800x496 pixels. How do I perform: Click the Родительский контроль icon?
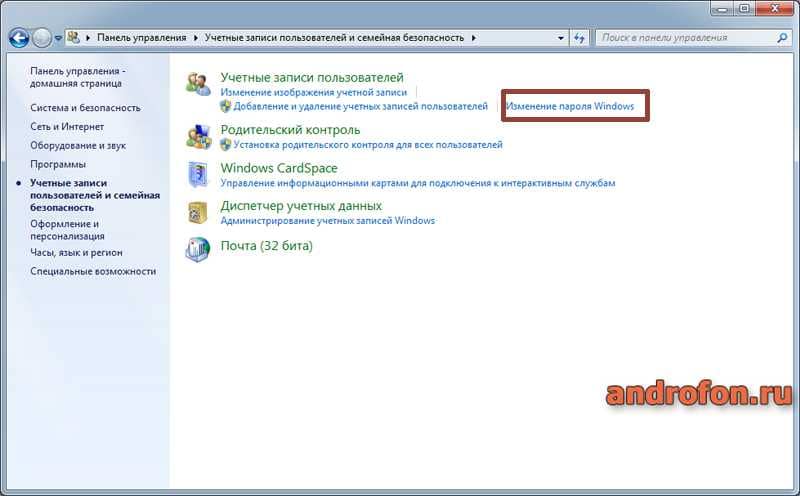[198, 137]
